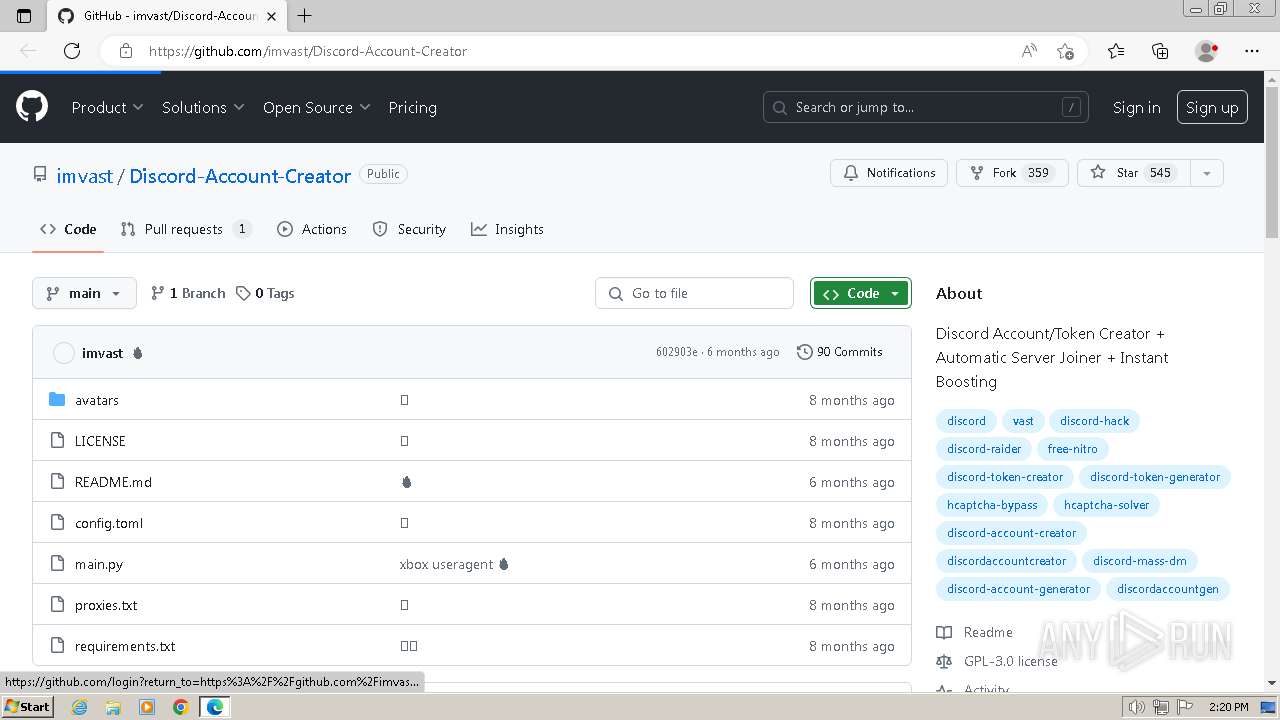The image size is (1280, 720).
Task: Open the requirements.txt file
Action: [x=125, y=646]
